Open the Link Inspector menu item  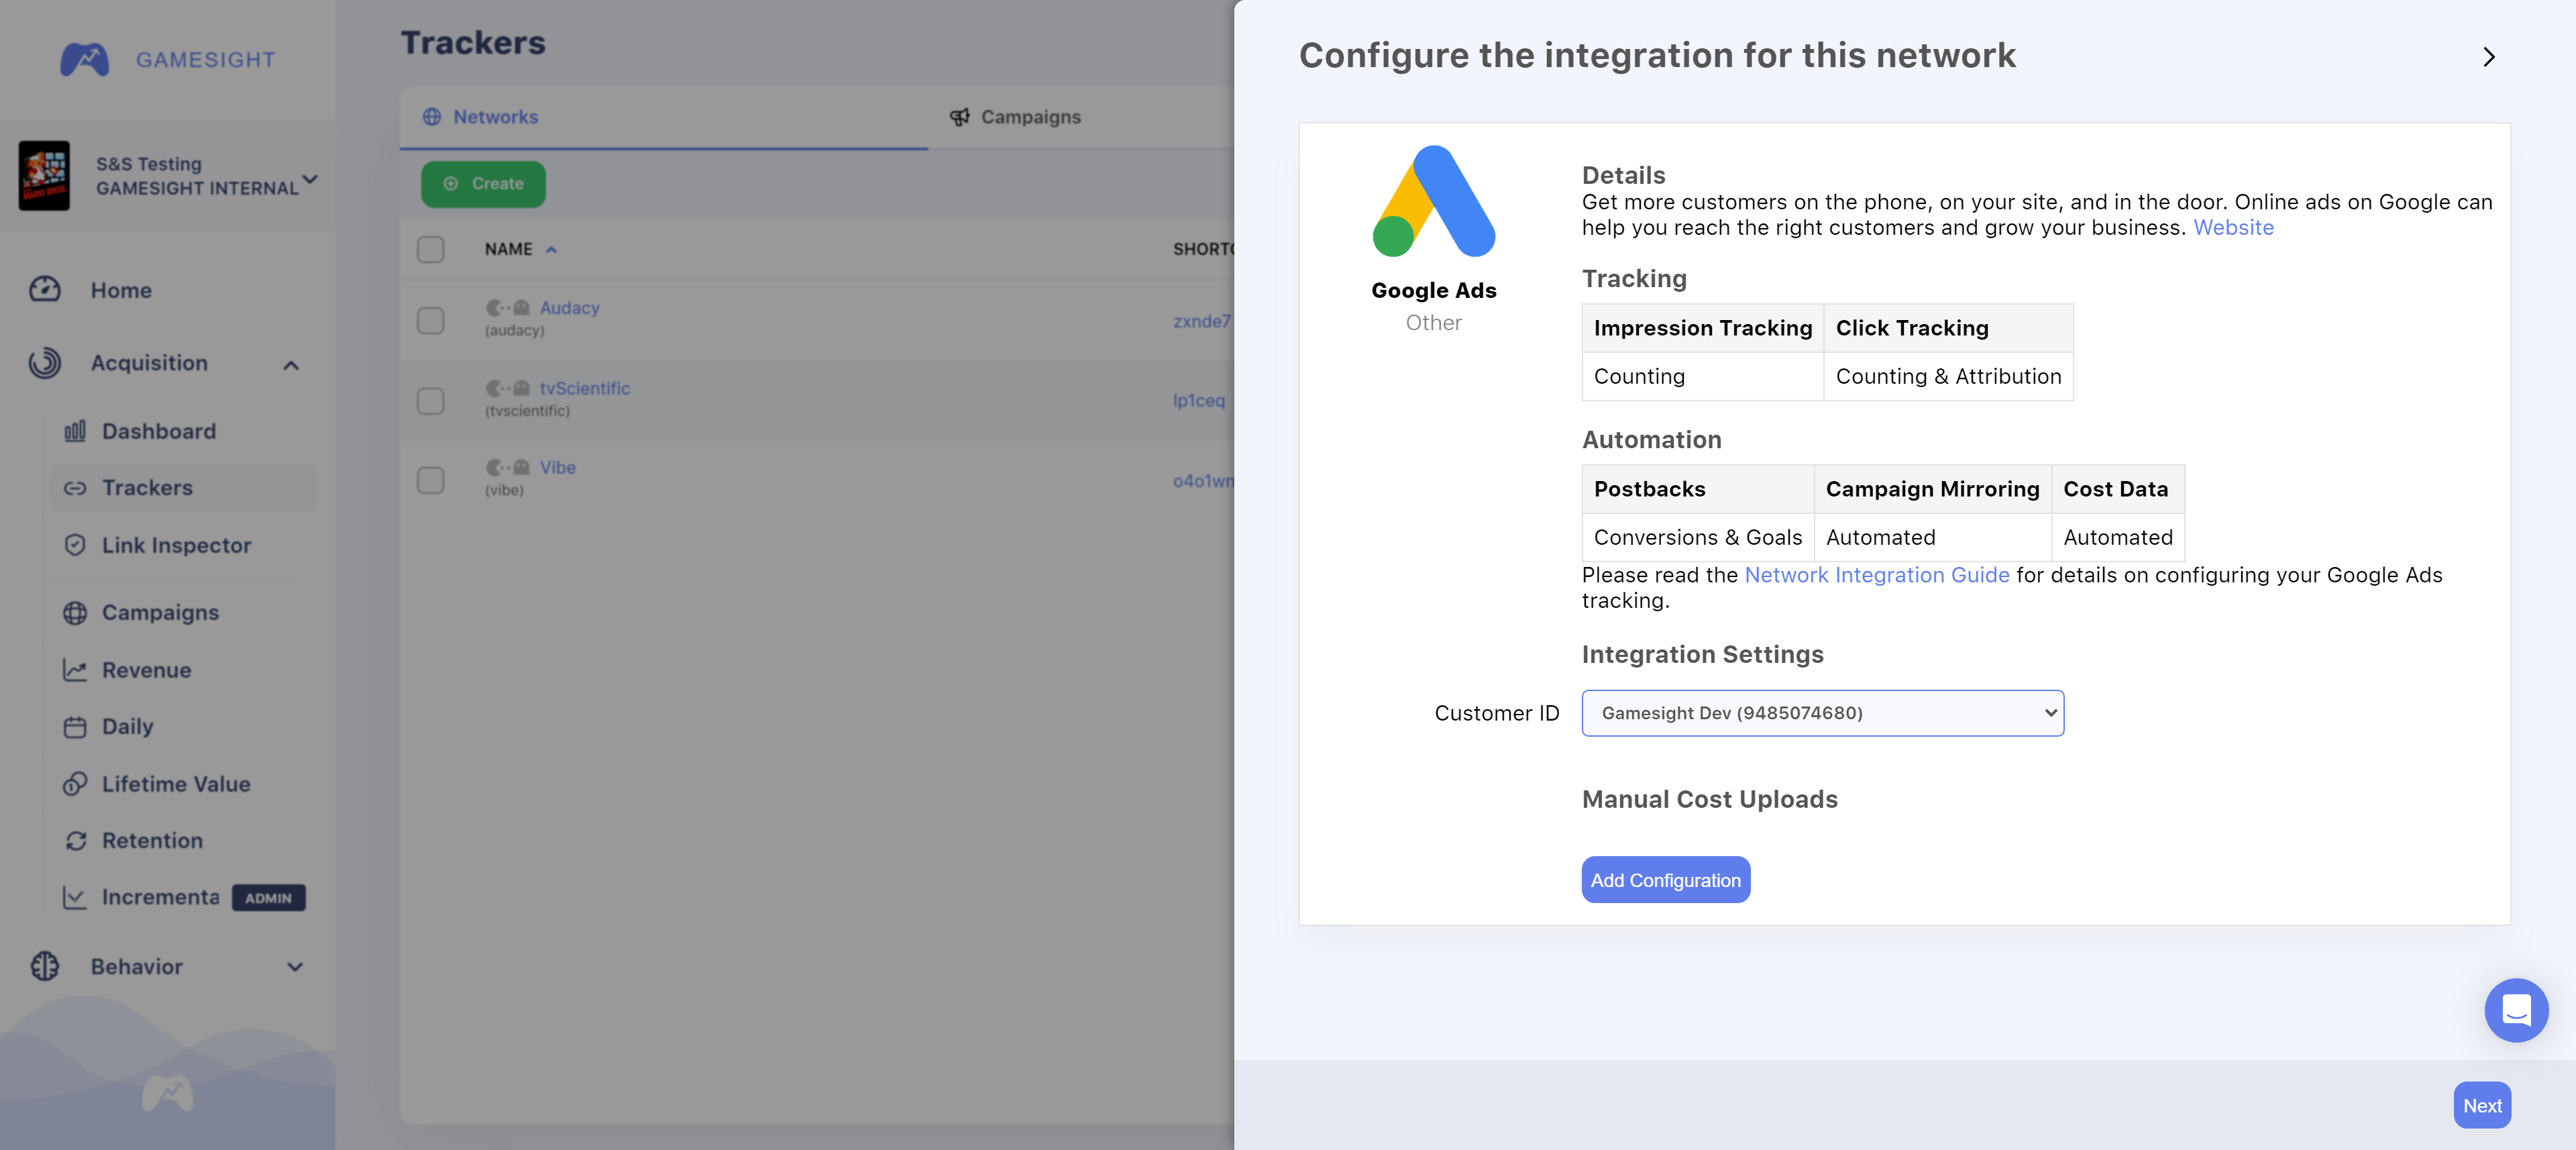click(176, 545)
